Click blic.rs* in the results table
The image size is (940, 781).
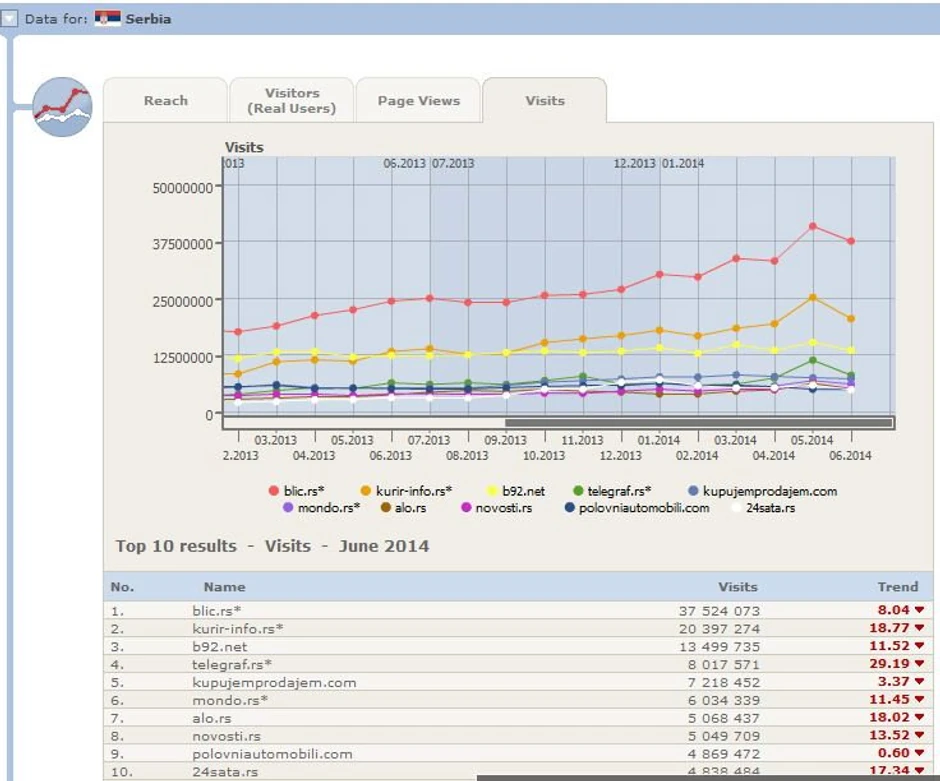coord(217,610)
